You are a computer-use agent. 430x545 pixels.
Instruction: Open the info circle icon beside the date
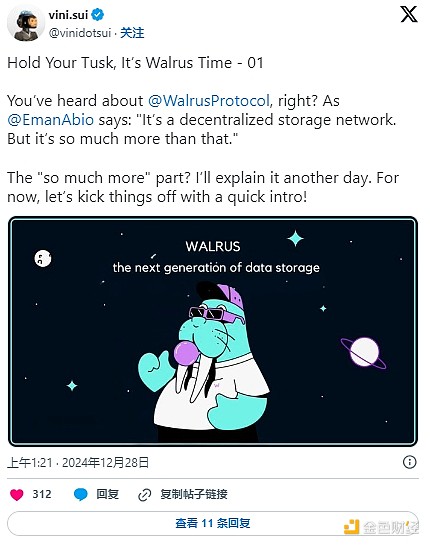pos(409,462)
